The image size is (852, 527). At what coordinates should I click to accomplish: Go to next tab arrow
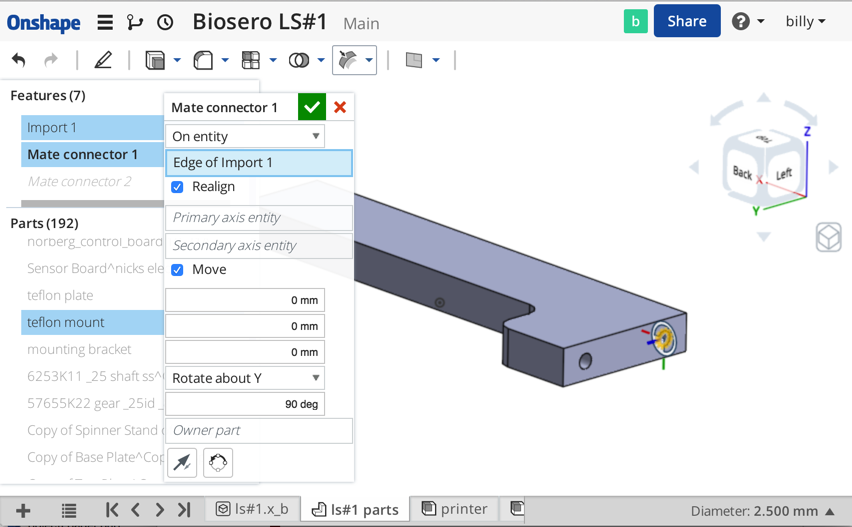(x=159, y=510)
